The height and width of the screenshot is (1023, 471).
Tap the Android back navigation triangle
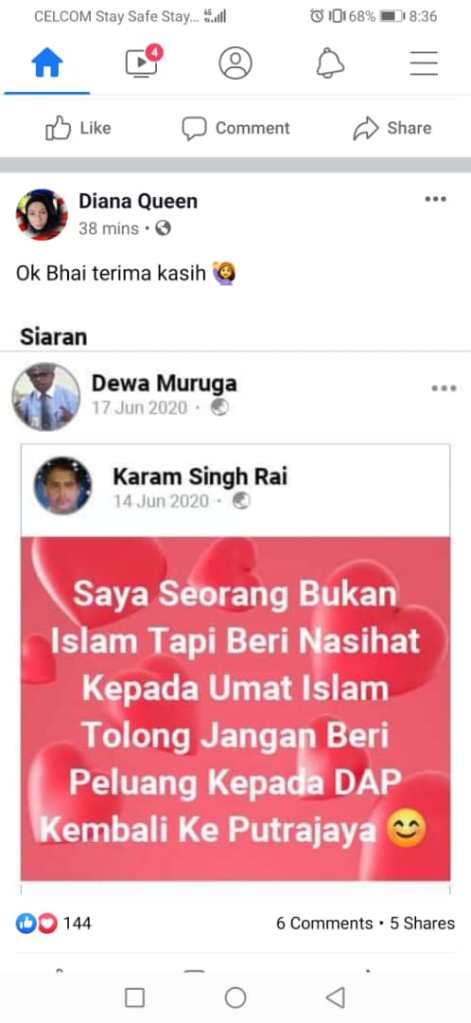coord(335,997)
